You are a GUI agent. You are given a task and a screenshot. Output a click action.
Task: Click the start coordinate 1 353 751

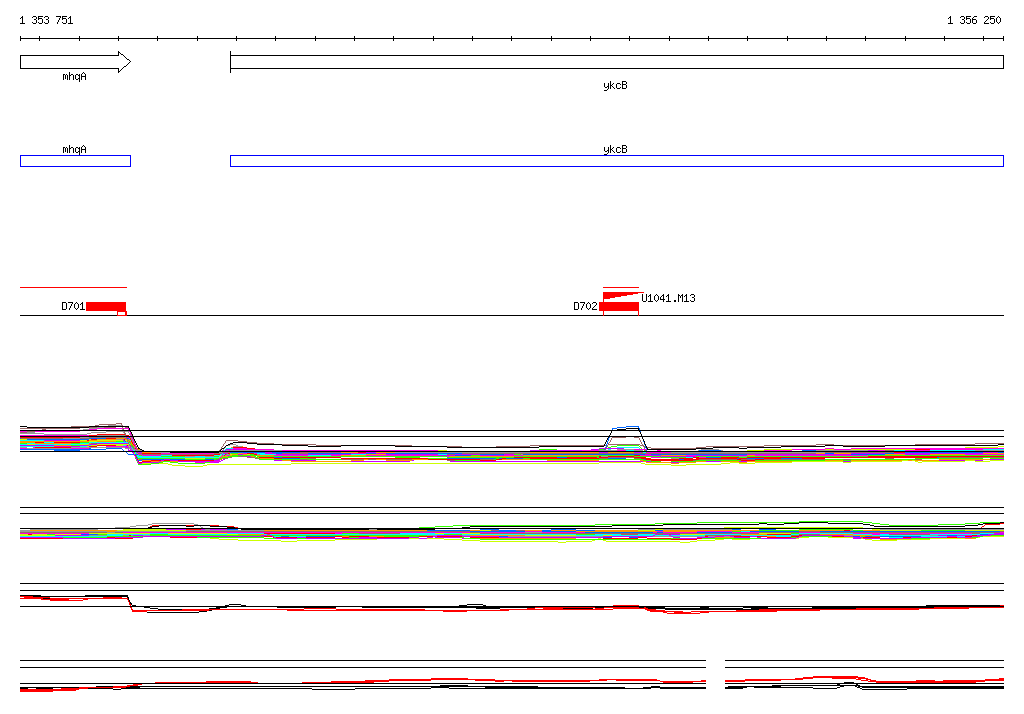point(46,20)
